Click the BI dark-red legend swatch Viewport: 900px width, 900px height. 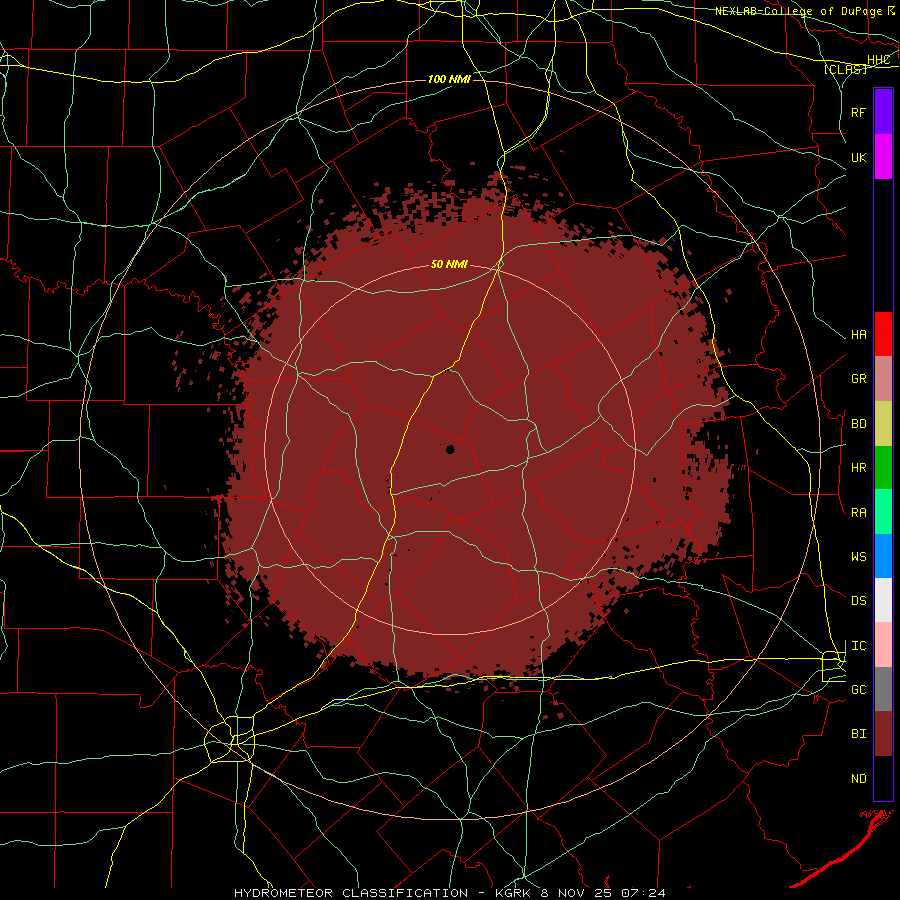883,734
